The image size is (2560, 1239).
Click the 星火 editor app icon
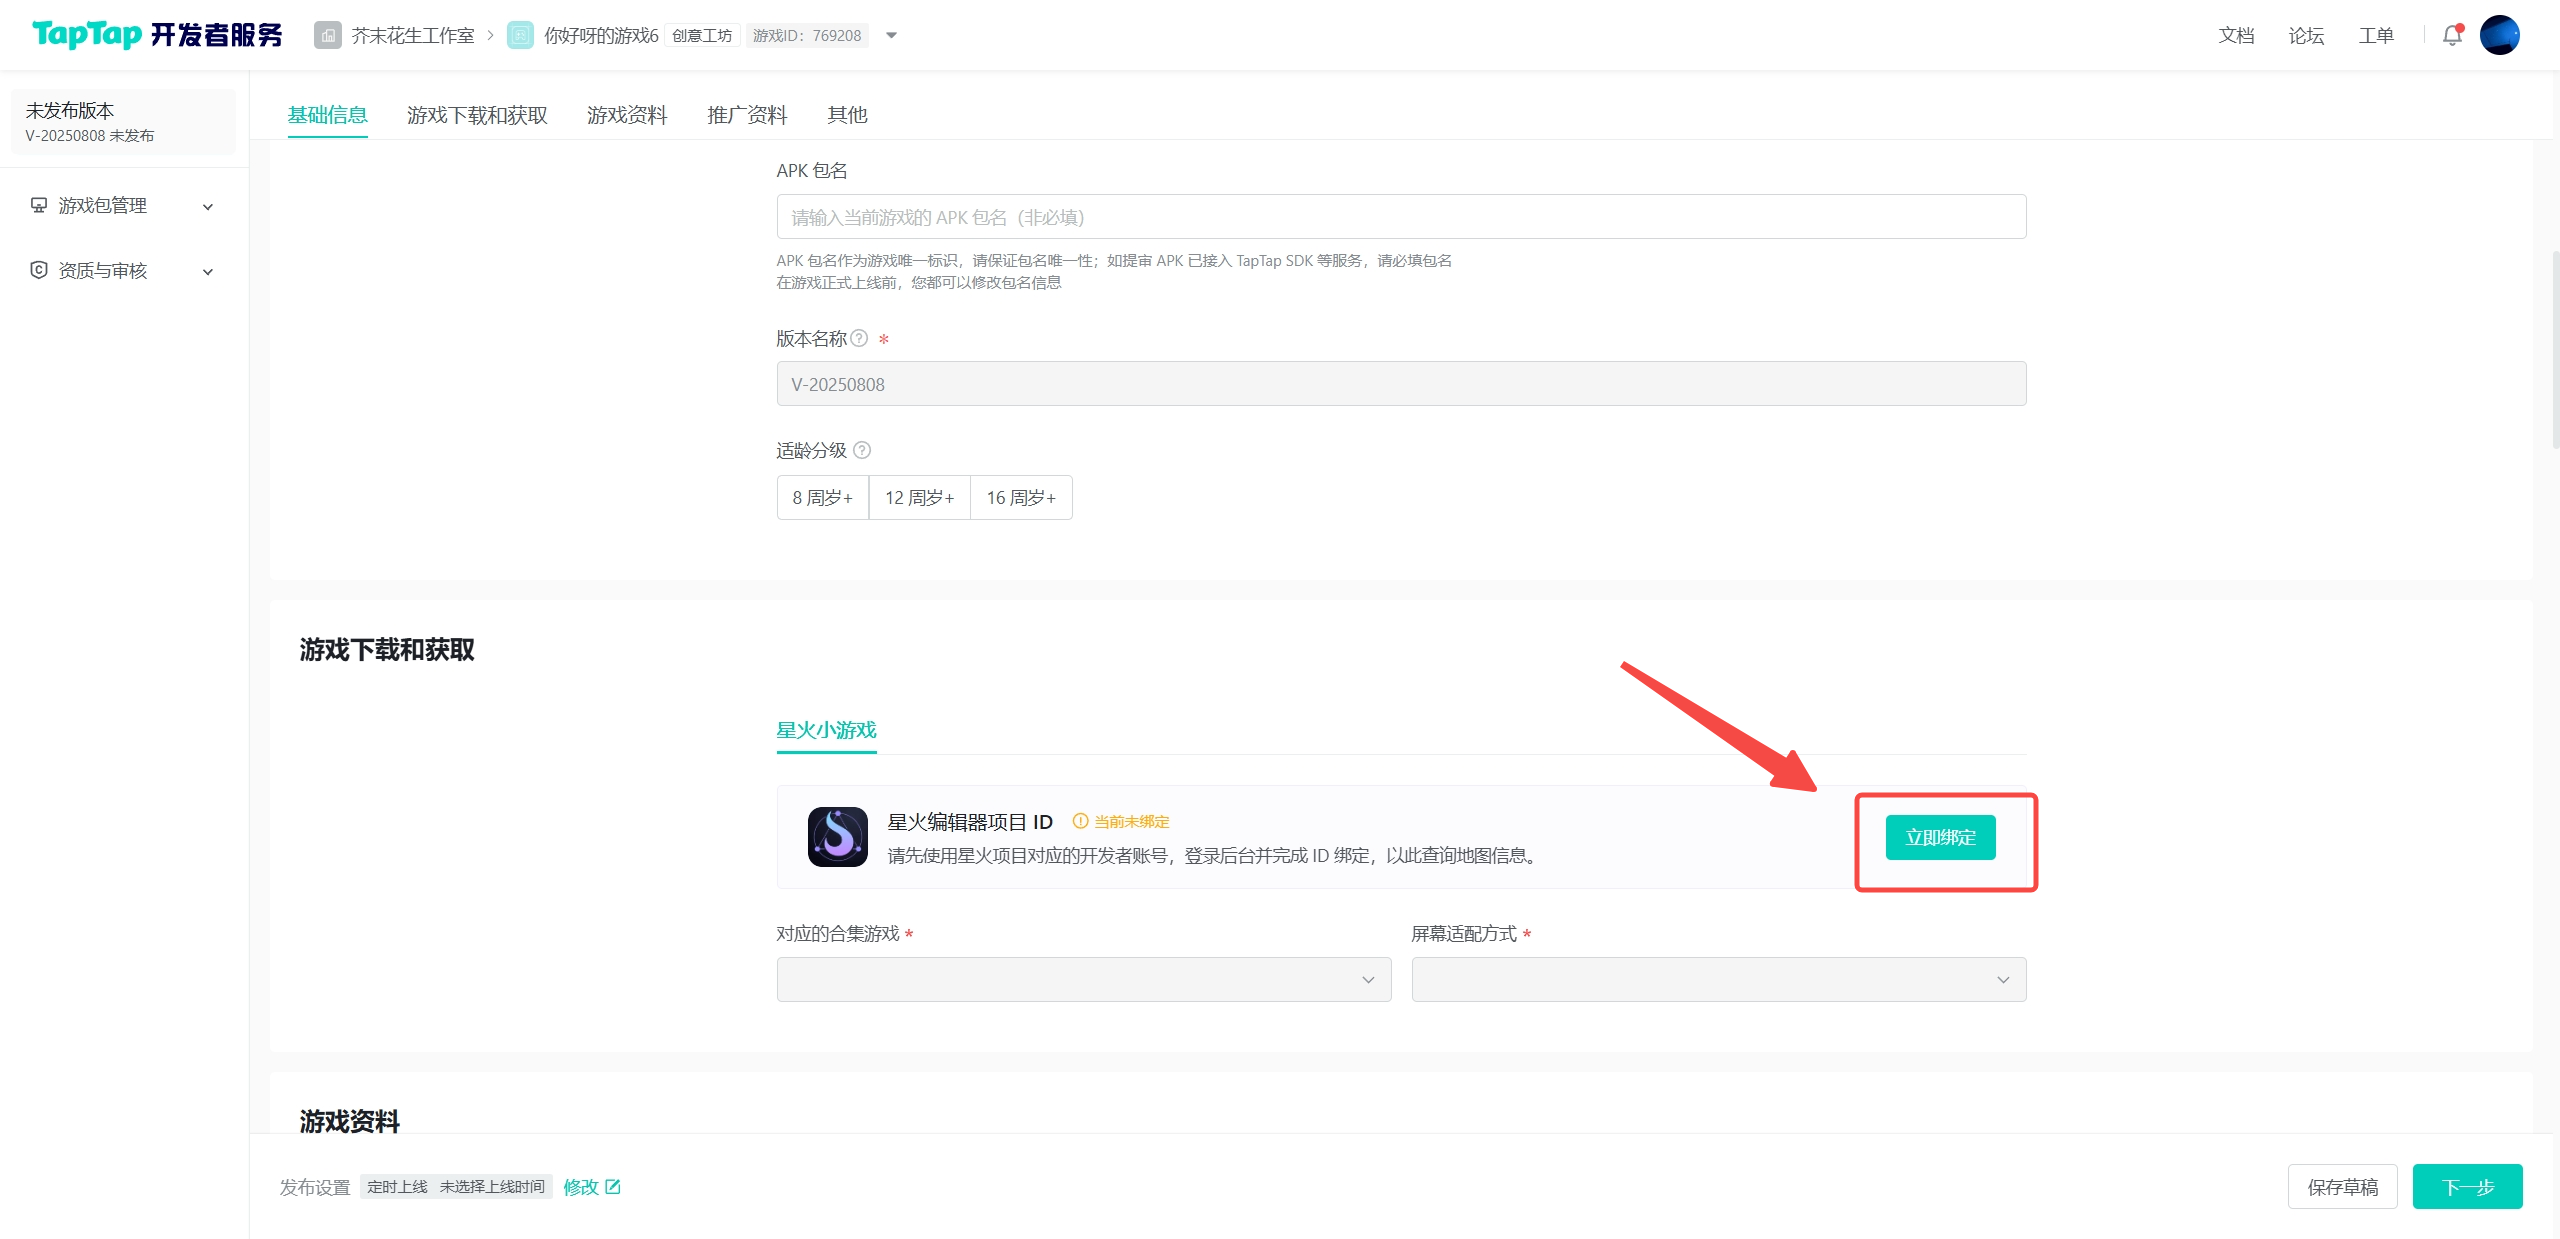point(838,837)
